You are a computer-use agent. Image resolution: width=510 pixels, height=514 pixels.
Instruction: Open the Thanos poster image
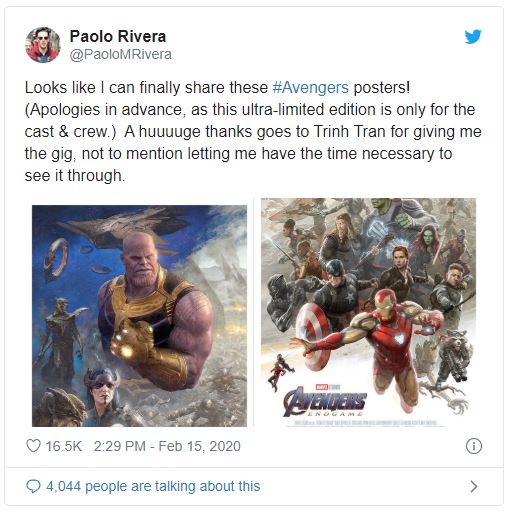point(139,316)
